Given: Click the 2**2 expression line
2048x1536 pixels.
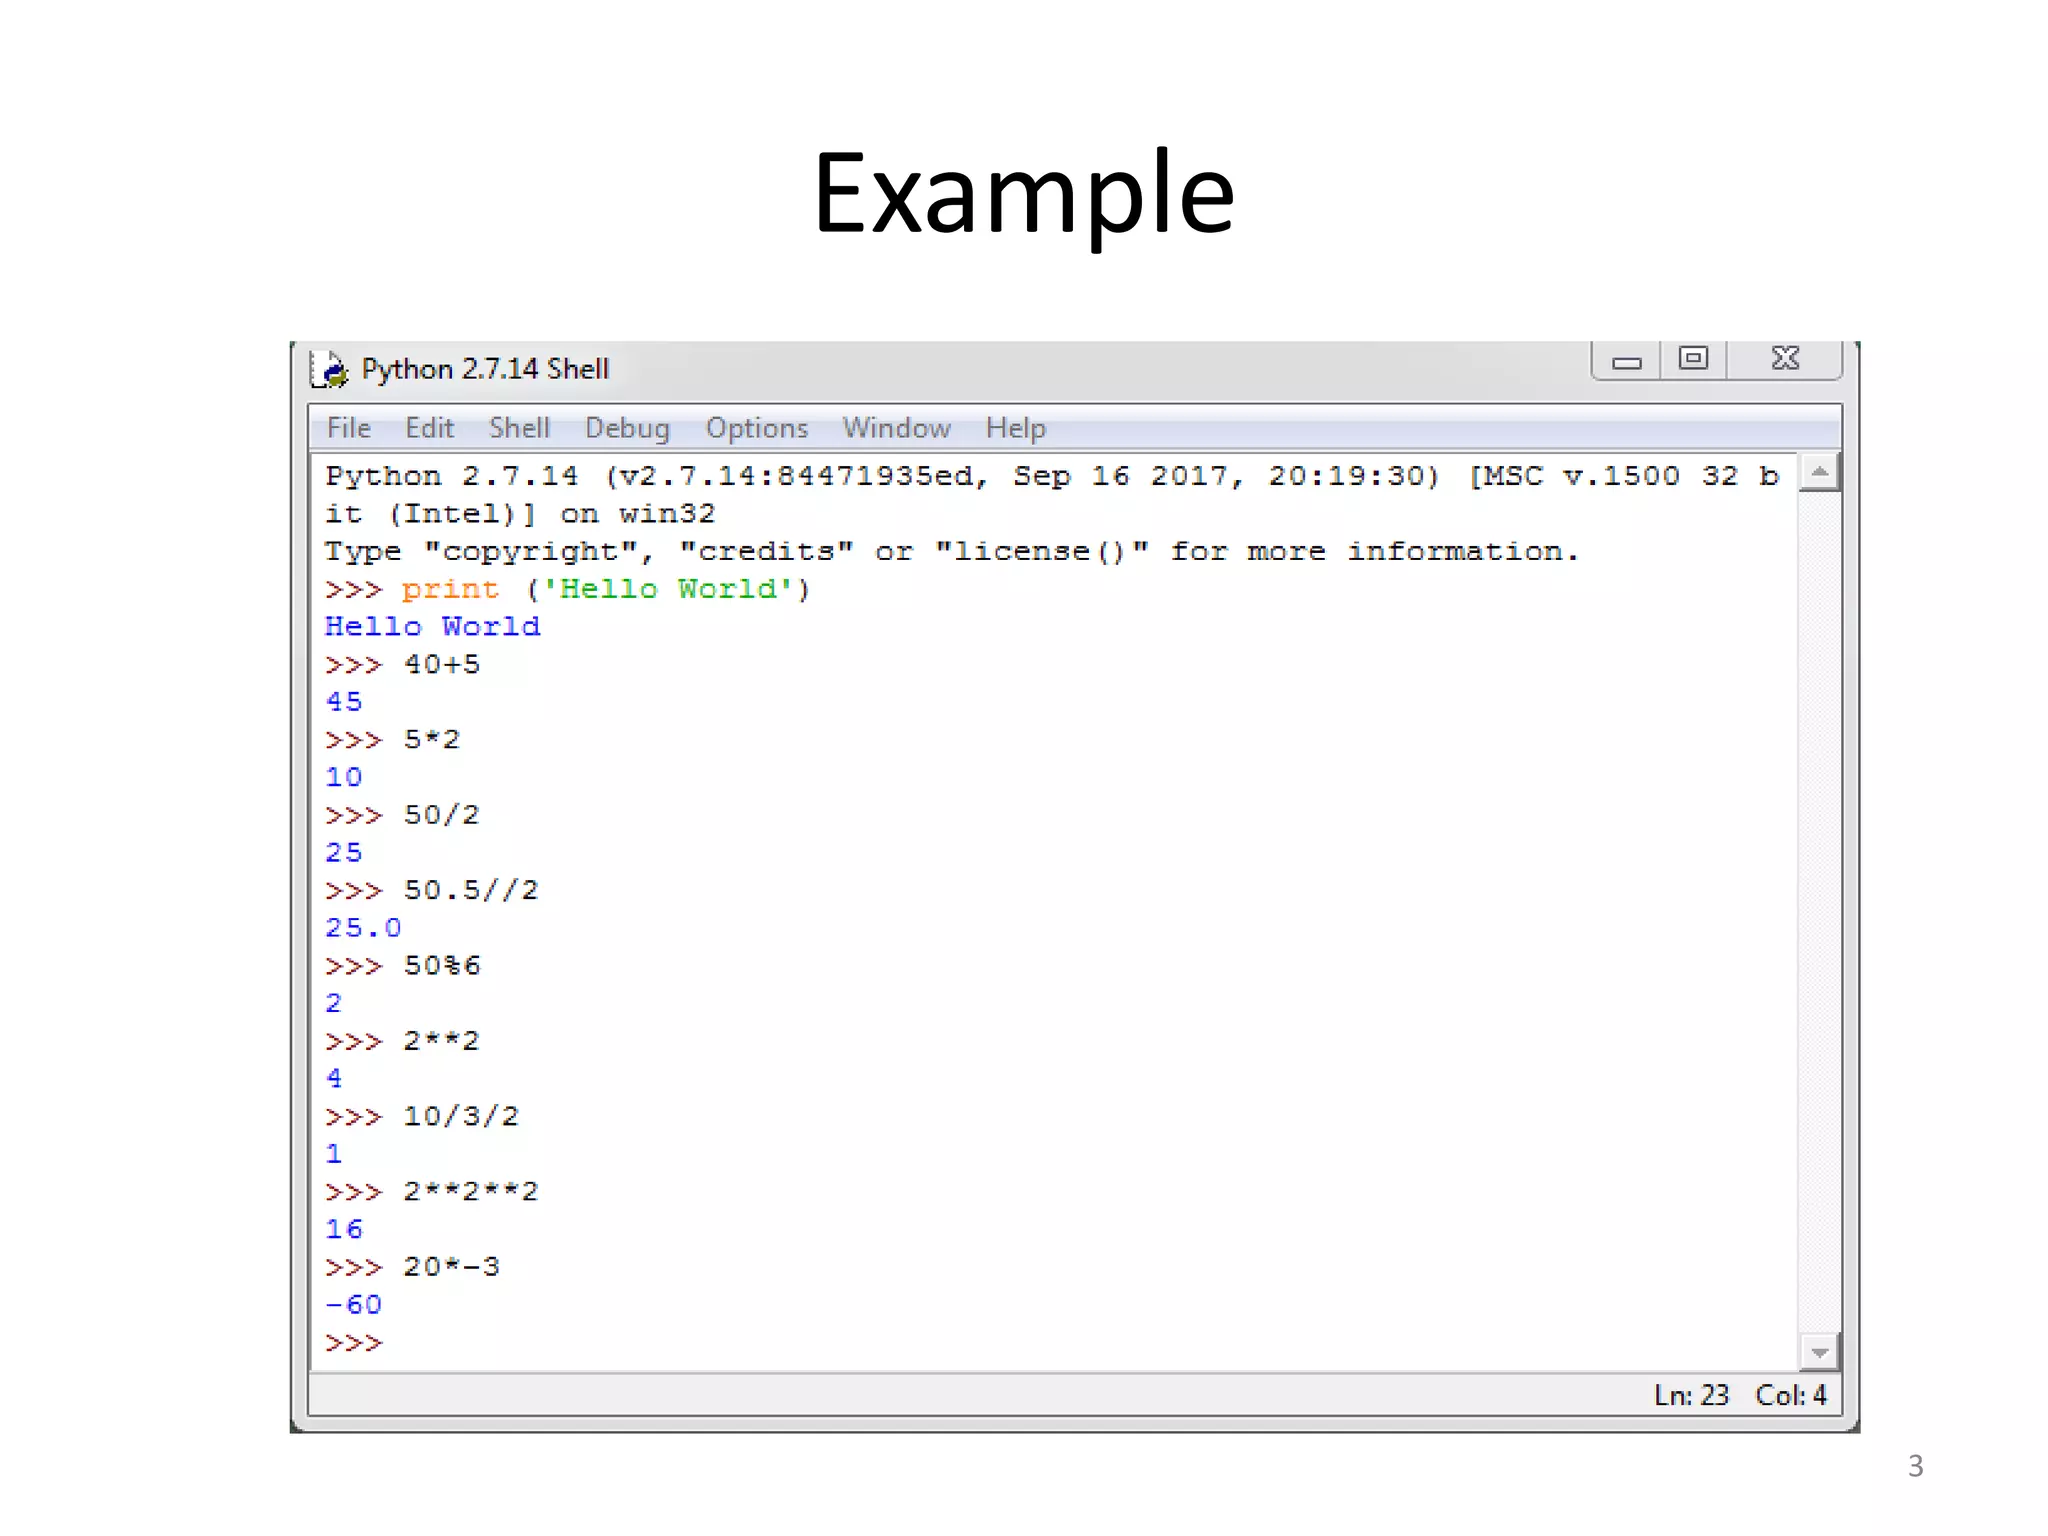Looking at the screenshot, I should click(x=402, y=1041).
